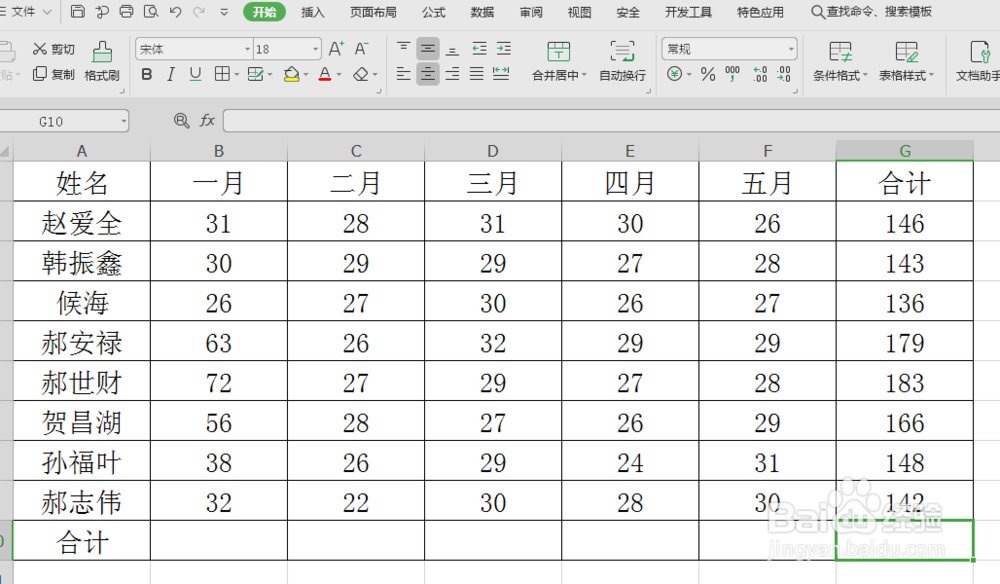Viewport: 1000px width, 584px height.
Task: Decrease decimal places icon
Action: coord(784,74)
